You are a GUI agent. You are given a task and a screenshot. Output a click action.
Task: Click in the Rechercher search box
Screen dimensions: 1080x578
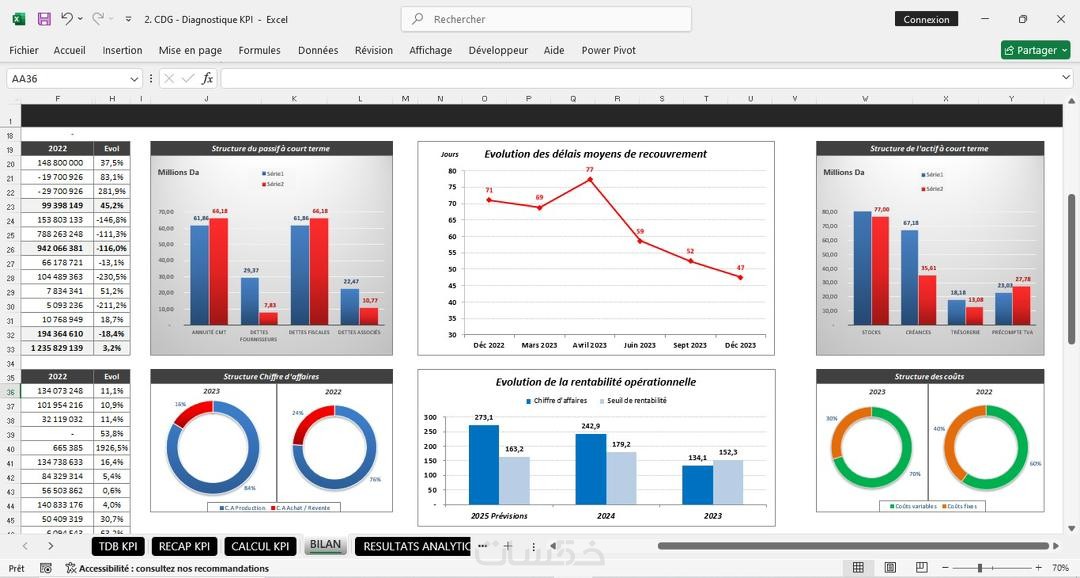pyautogui.click(x=546, y=19)
